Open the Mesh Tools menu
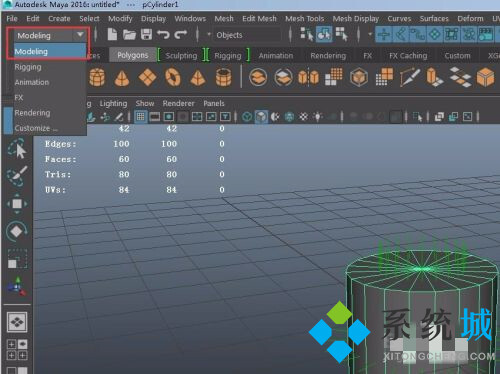The image size is (500, 374). tap(304, 19)
